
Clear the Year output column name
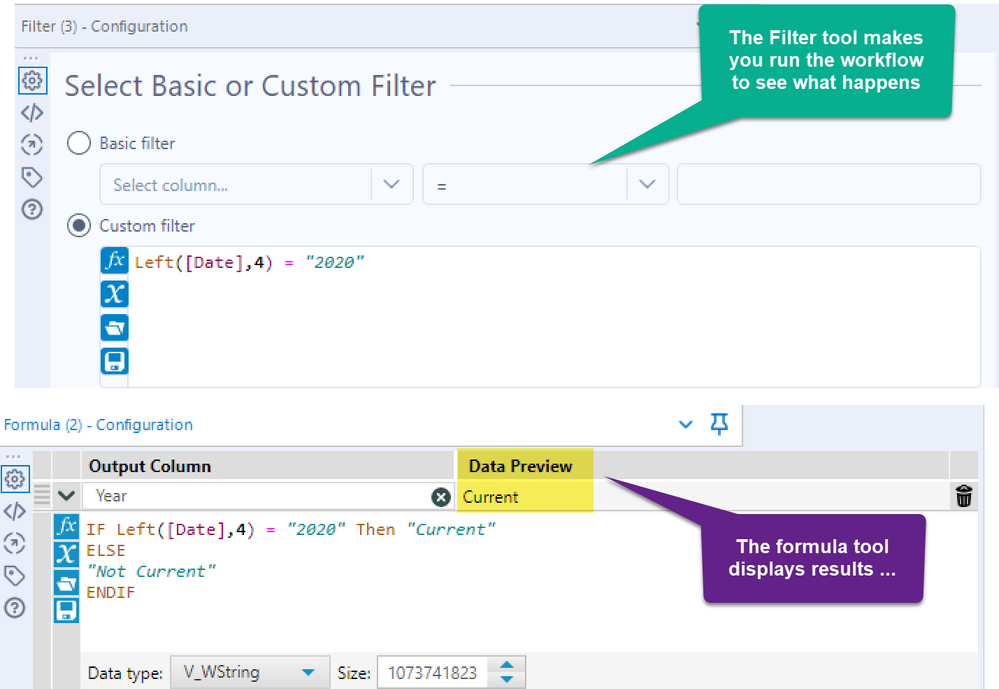(441, 497)
